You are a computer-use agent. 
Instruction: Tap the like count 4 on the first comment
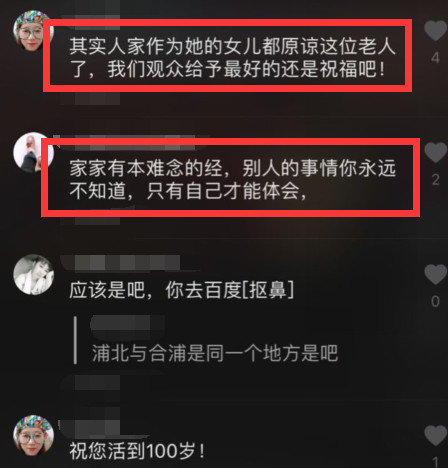pyautogui.click(x=435, y=58)
